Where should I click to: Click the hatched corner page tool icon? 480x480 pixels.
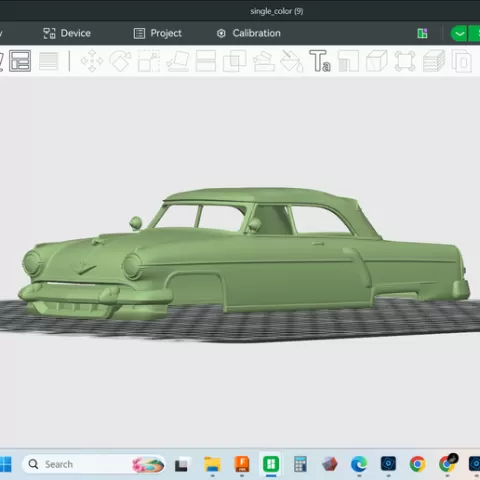coord(348,61)
